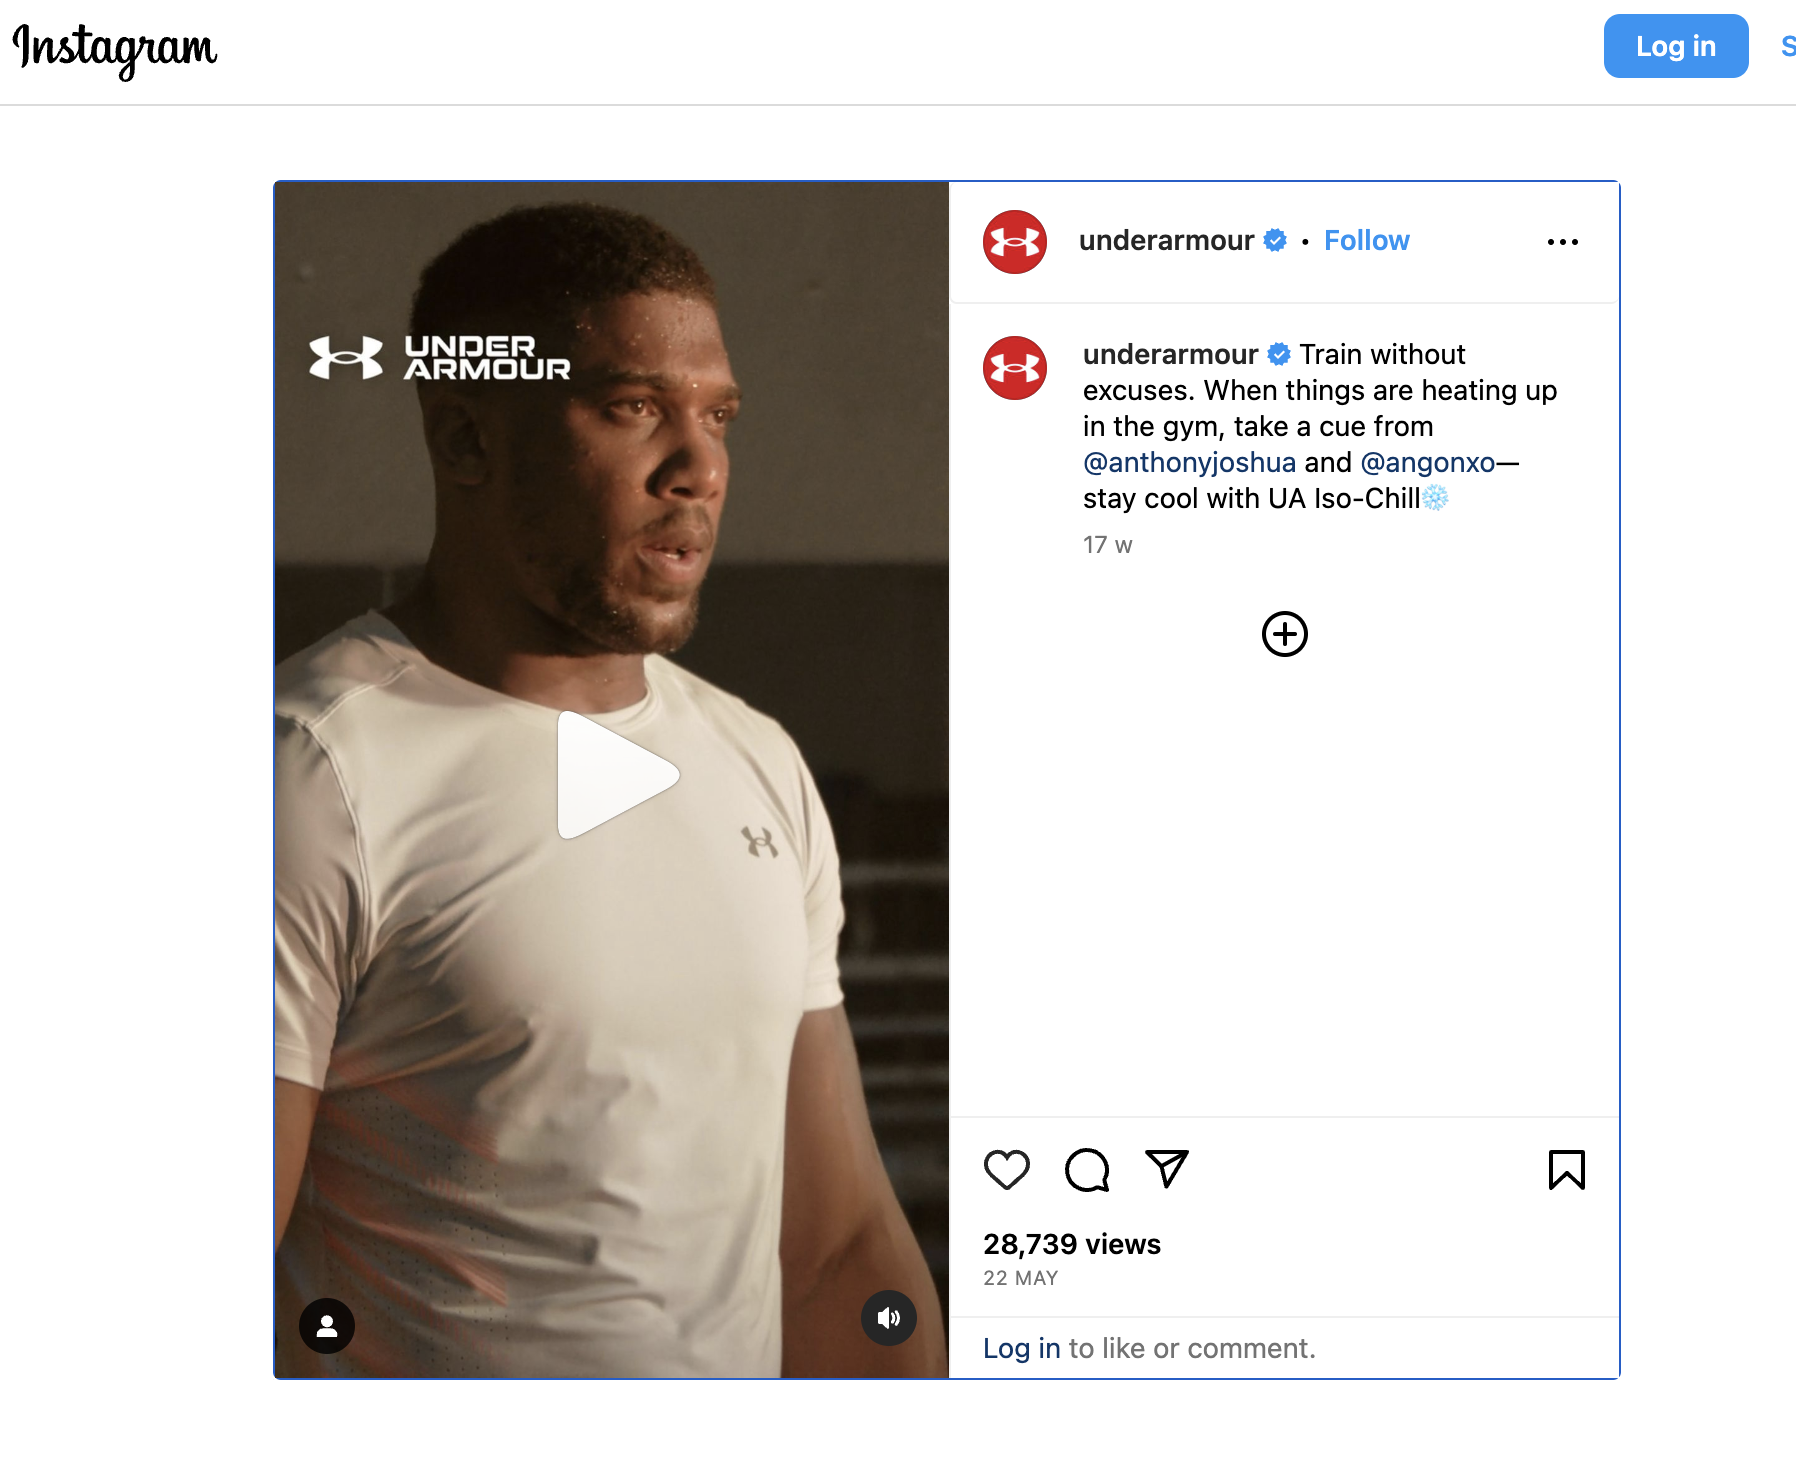1796x1468 pixels.
Task: Share the post using the paper plane icon
Action: coord(1166,1169)
